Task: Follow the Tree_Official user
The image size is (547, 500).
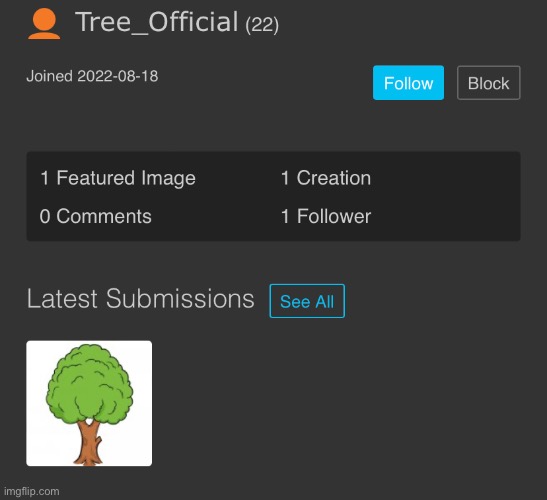Action: [408, 83]
